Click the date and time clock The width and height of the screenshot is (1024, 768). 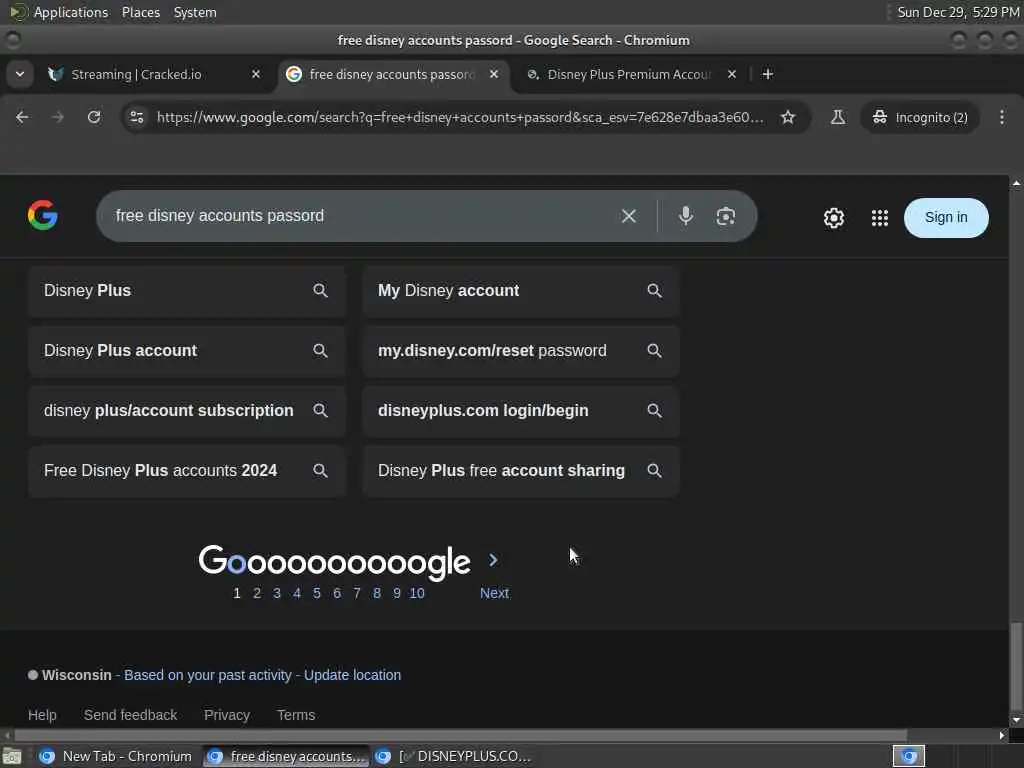(x=957, y=12)
